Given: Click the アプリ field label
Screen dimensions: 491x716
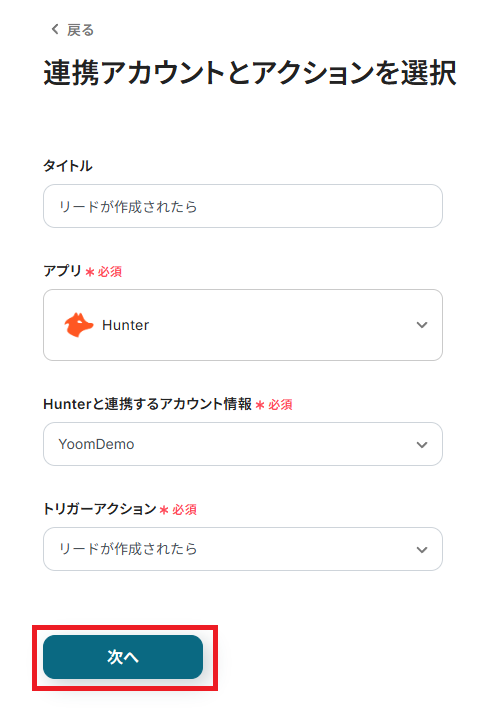Looking at the screenshot, I should click(x=62, y=271).
